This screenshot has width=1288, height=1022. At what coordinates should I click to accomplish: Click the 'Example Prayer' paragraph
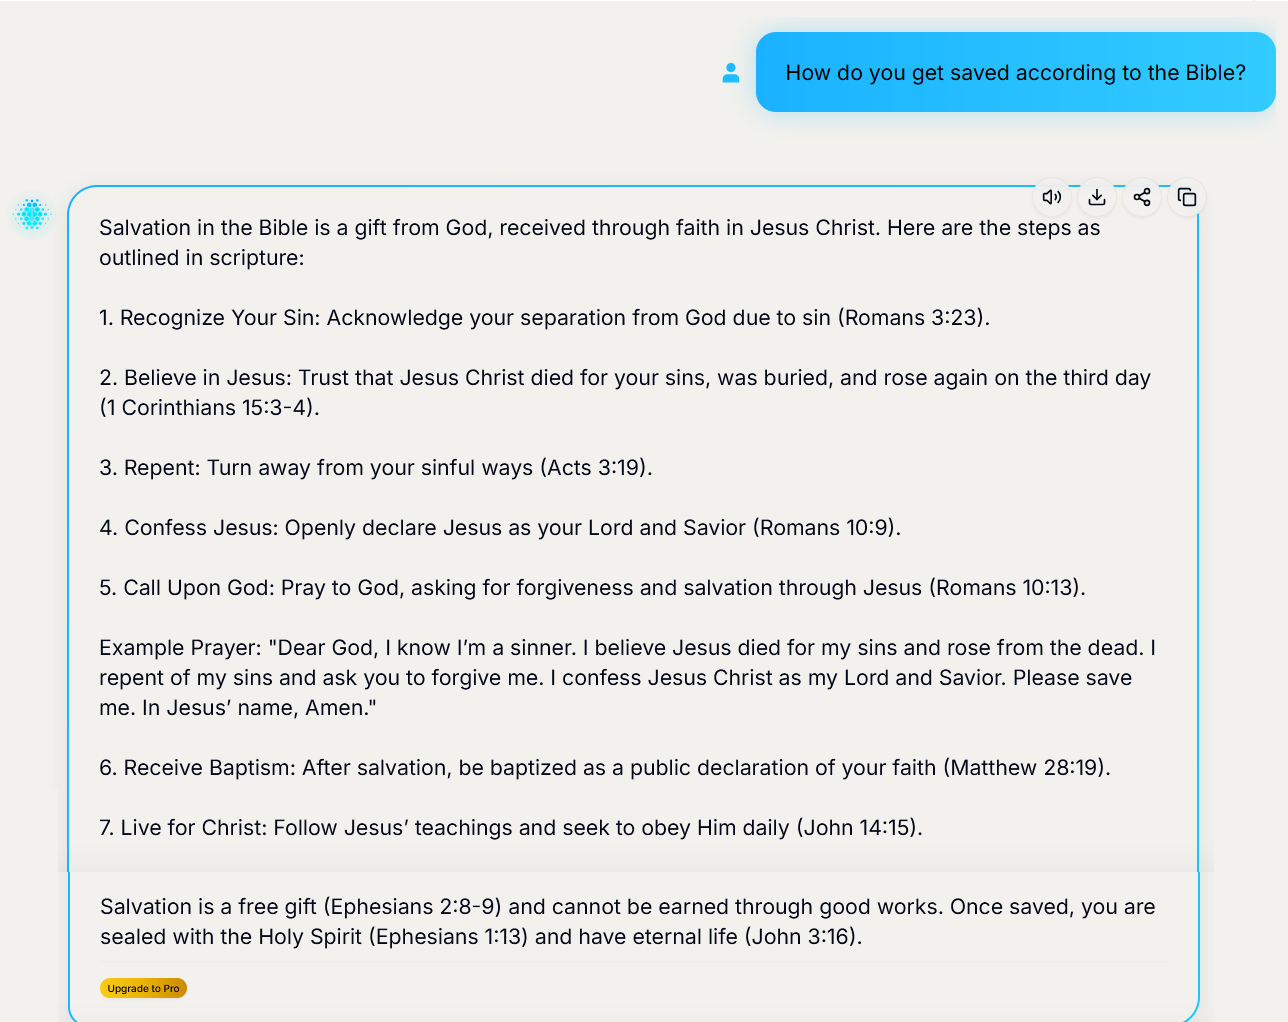[627, 678]
